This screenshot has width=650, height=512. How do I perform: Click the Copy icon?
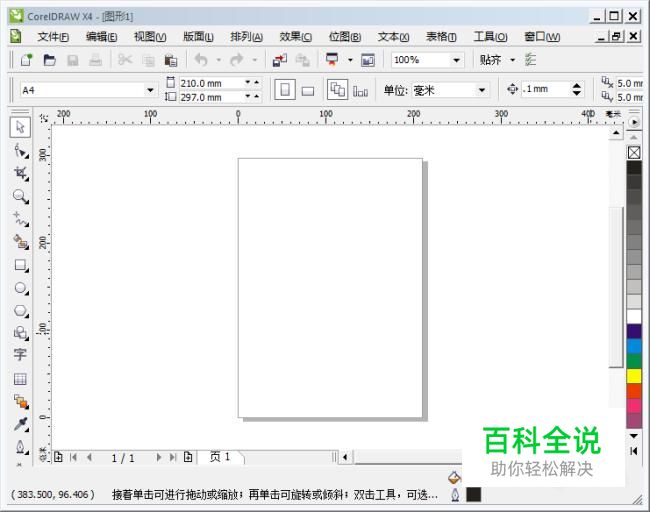[x=148, y=61]
